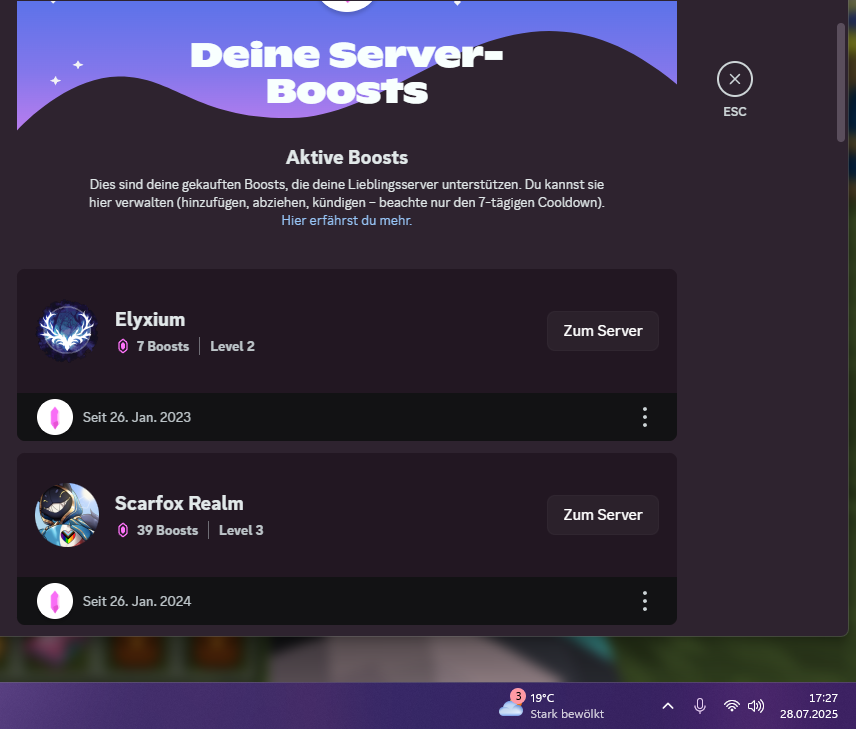Click the 'Level 3' label for Scarfox Realm
856x729 pixels.
[241, 530]
